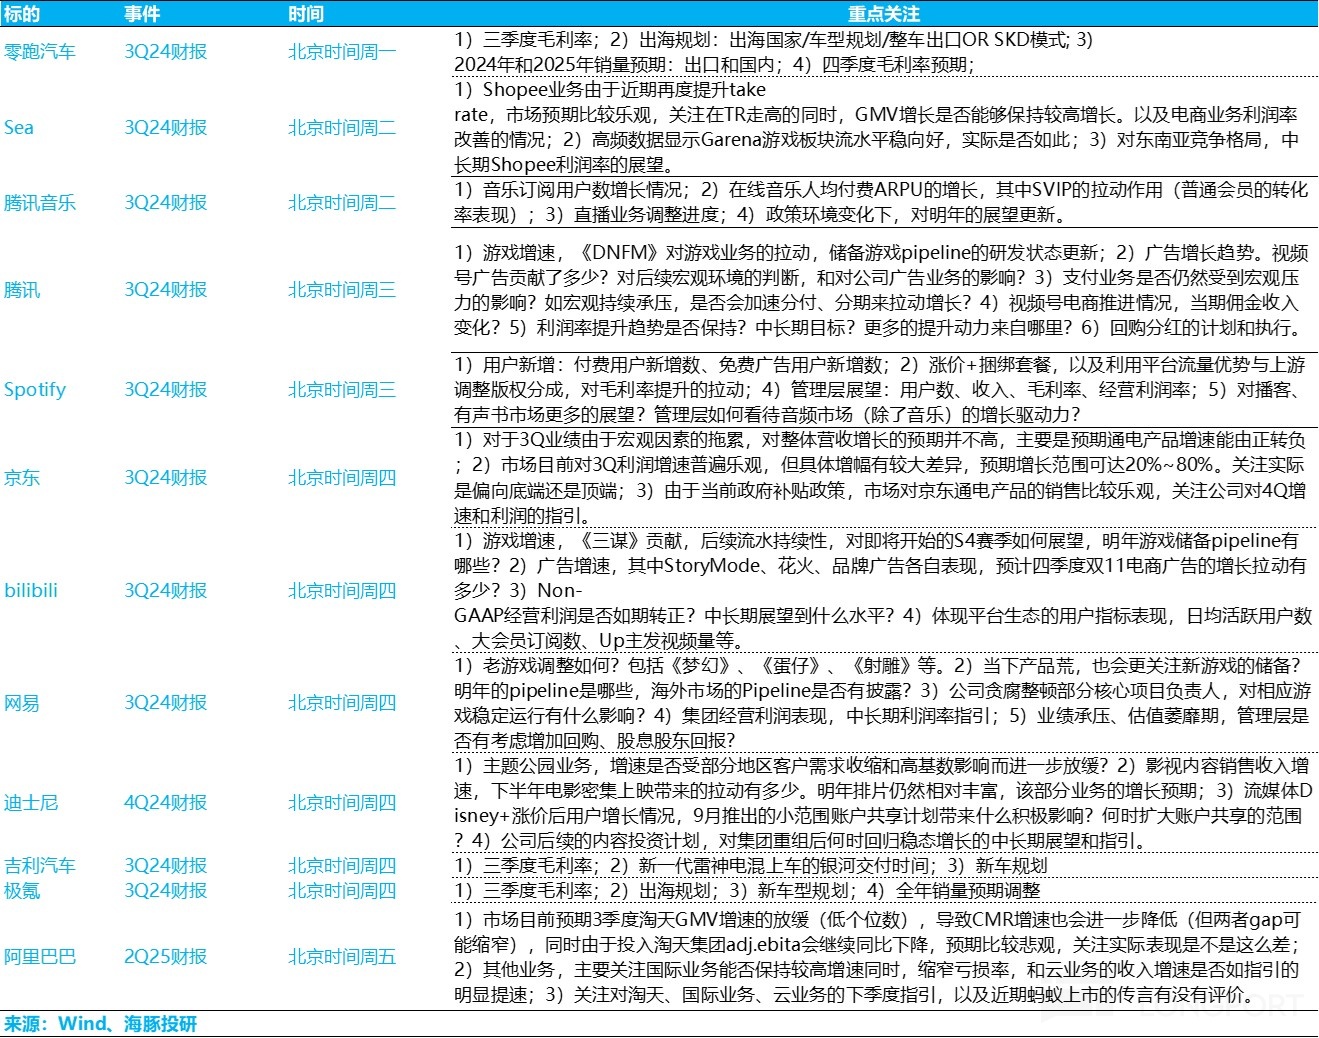Click the 时间 column header

306,14
